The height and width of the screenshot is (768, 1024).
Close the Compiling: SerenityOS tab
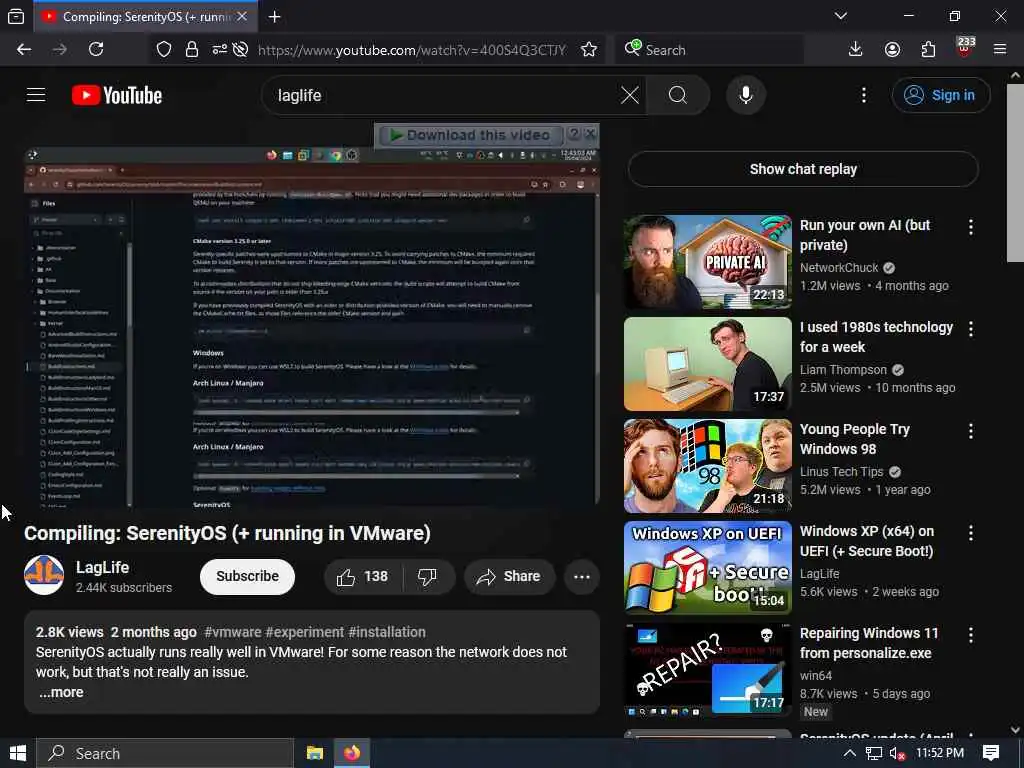[x=242, y=16]
